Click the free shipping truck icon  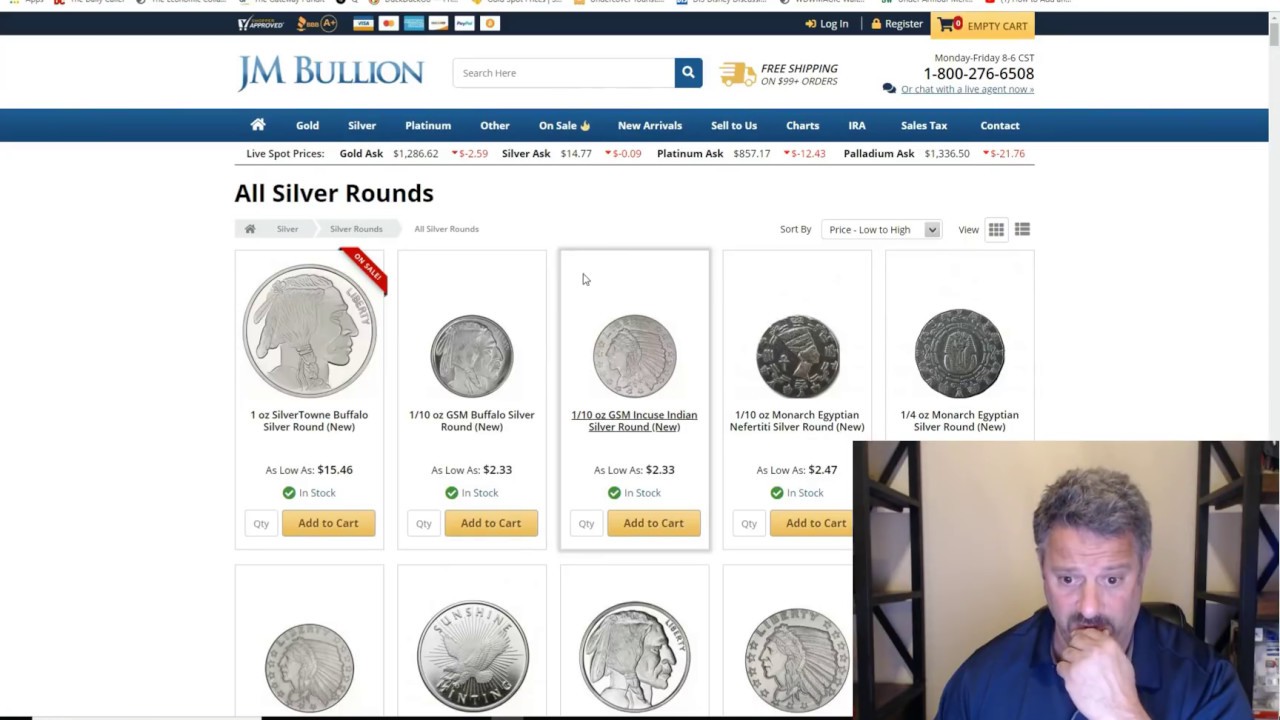(x=738, y=73)
